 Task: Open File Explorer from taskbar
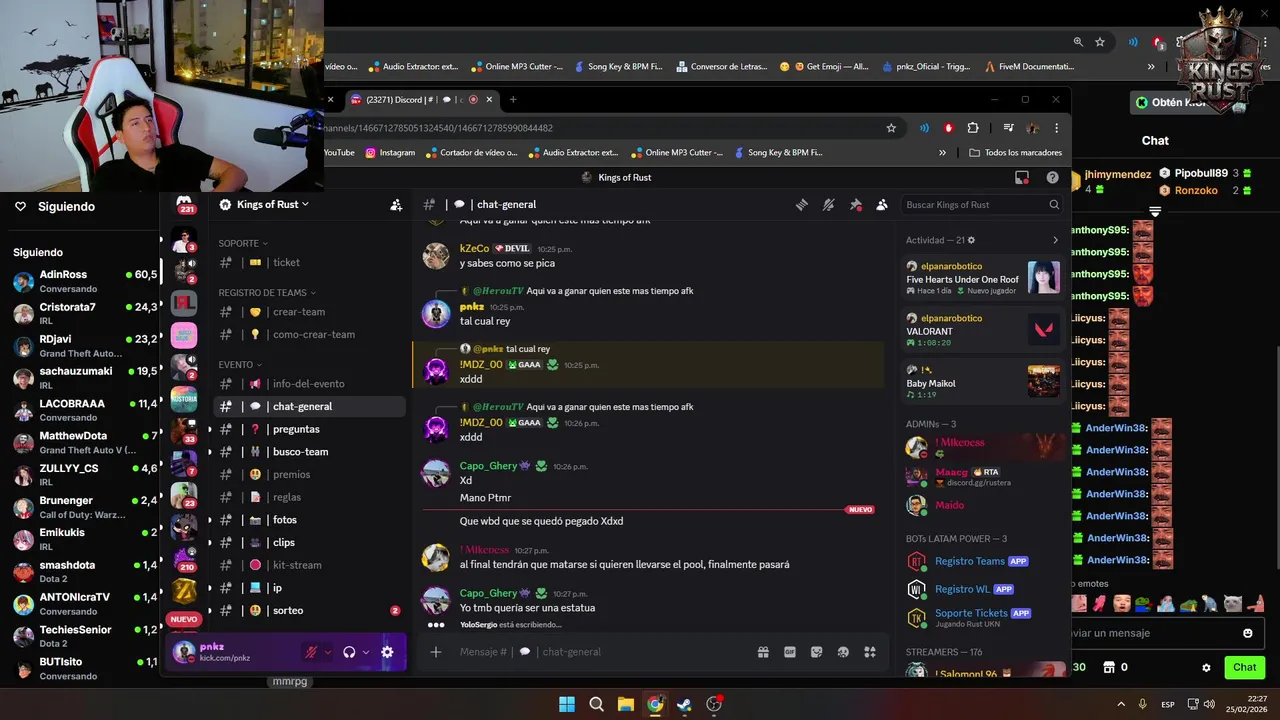coord(625,704)
